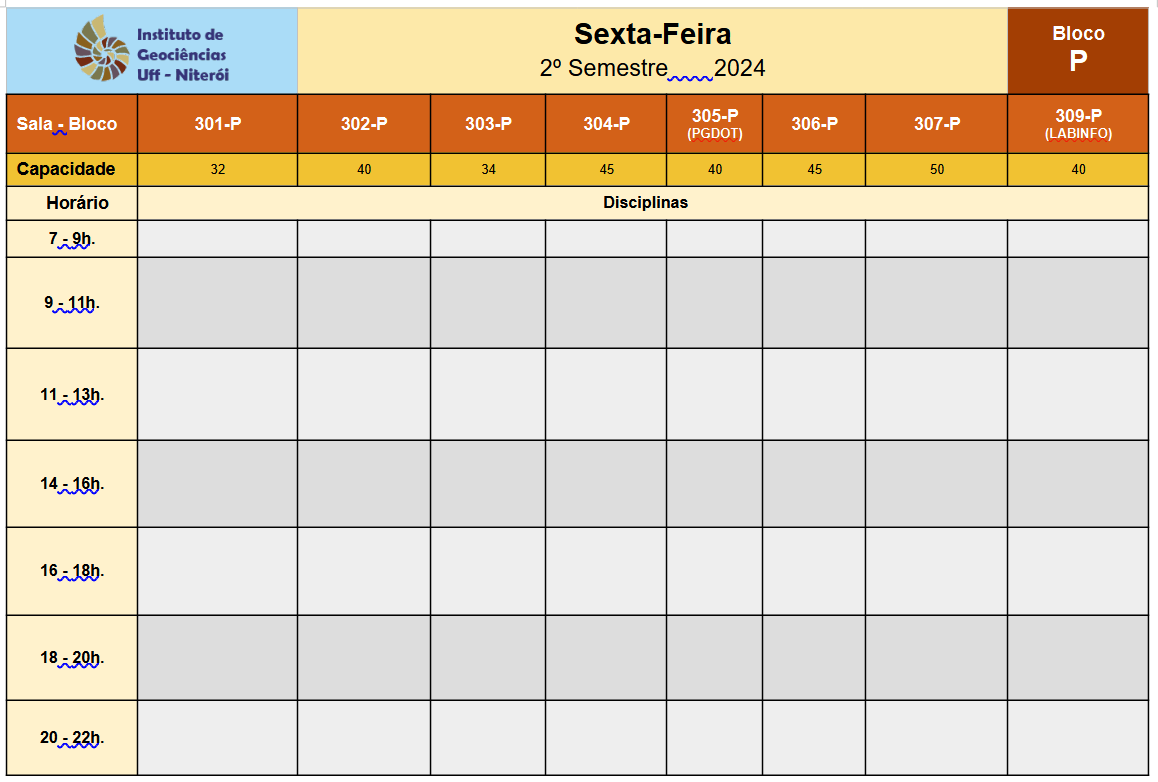
Task: Click the 20 - 22h cell under 309-P
Action: (1078, 738)
